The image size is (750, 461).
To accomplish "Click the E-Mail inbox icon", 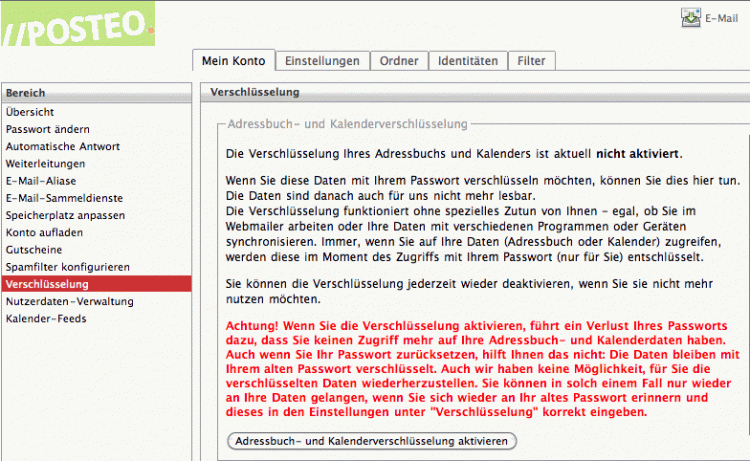I will tap(692, 18).
